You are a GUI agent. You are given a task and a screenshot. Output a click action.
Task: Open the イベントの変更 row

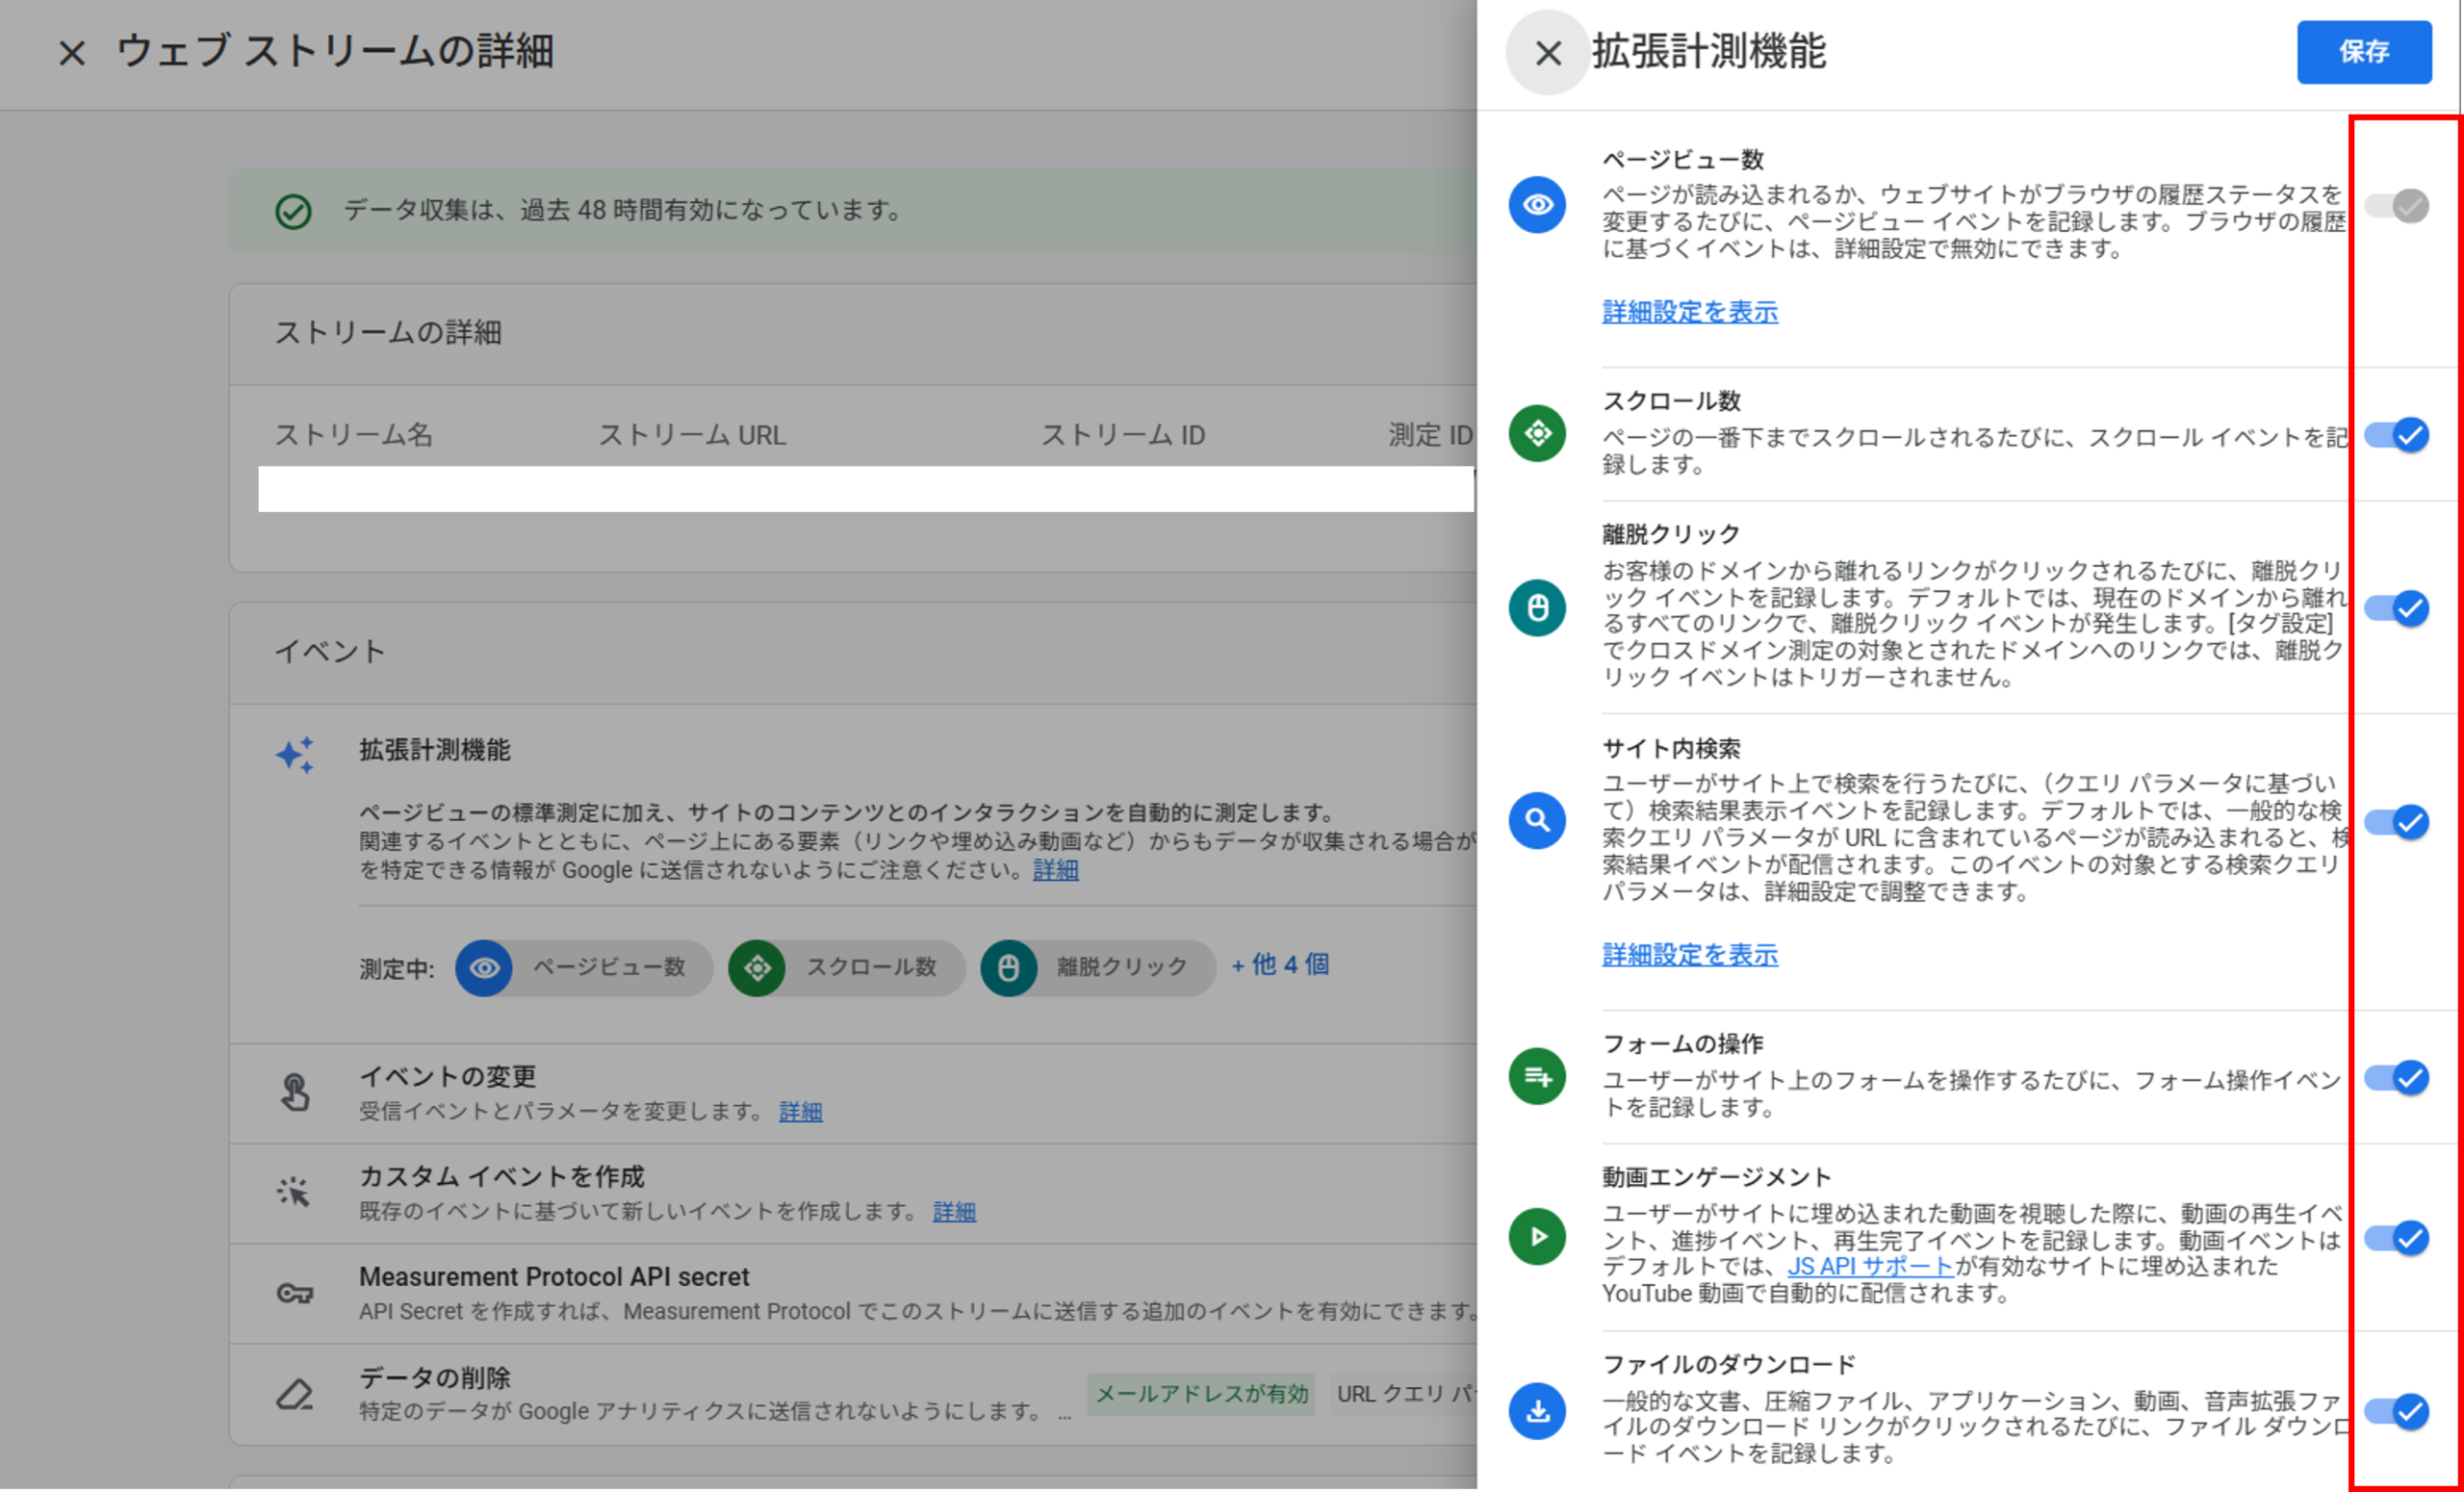point(448,1077)
